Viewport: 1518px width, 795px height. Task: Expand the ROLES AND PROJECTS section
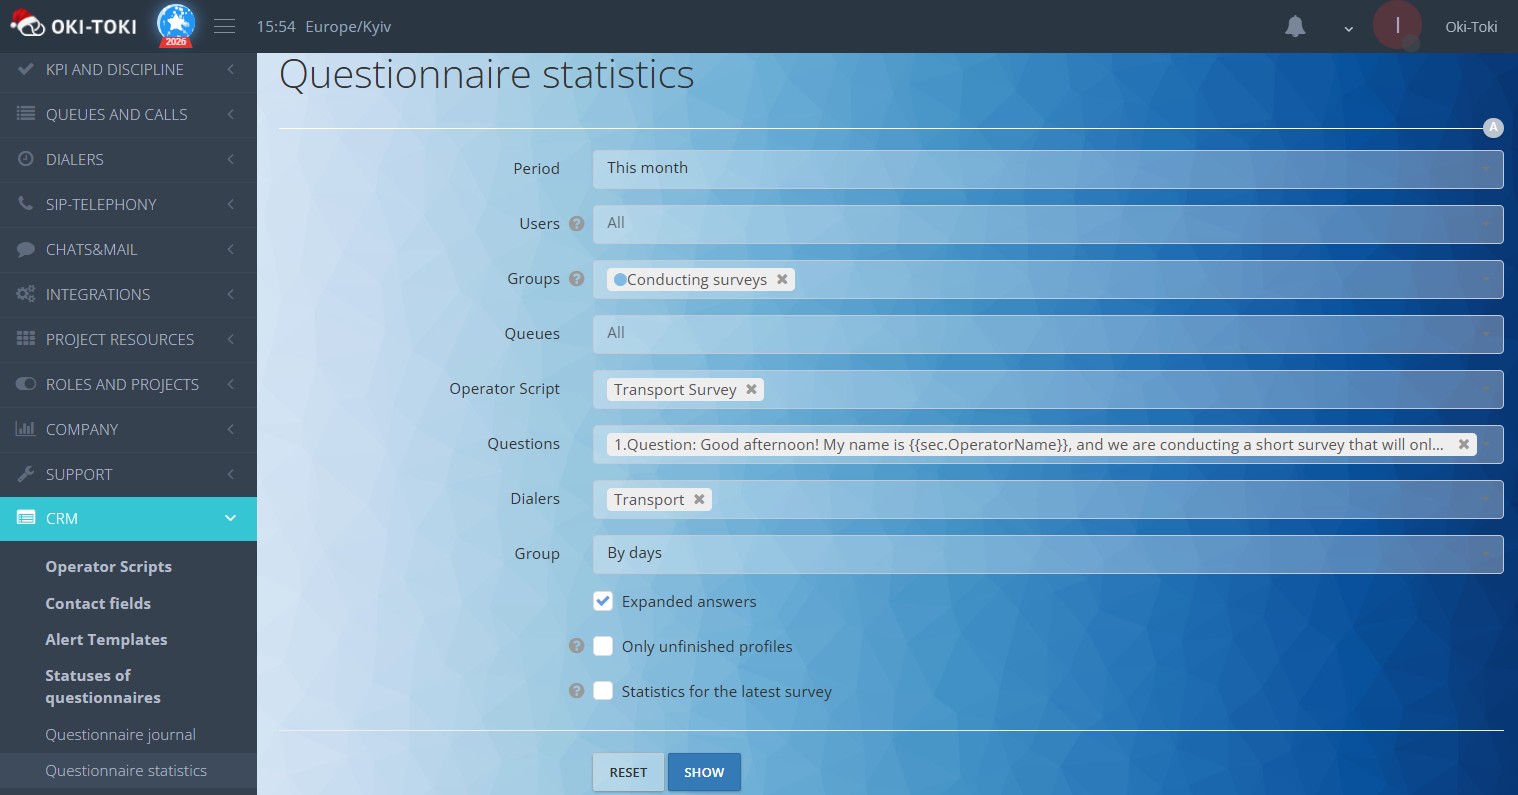pos(122,384)
